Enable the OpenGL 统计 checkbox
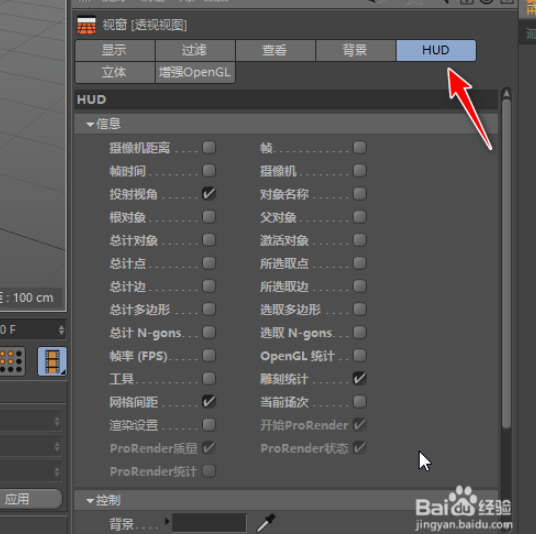 (360, 356)
